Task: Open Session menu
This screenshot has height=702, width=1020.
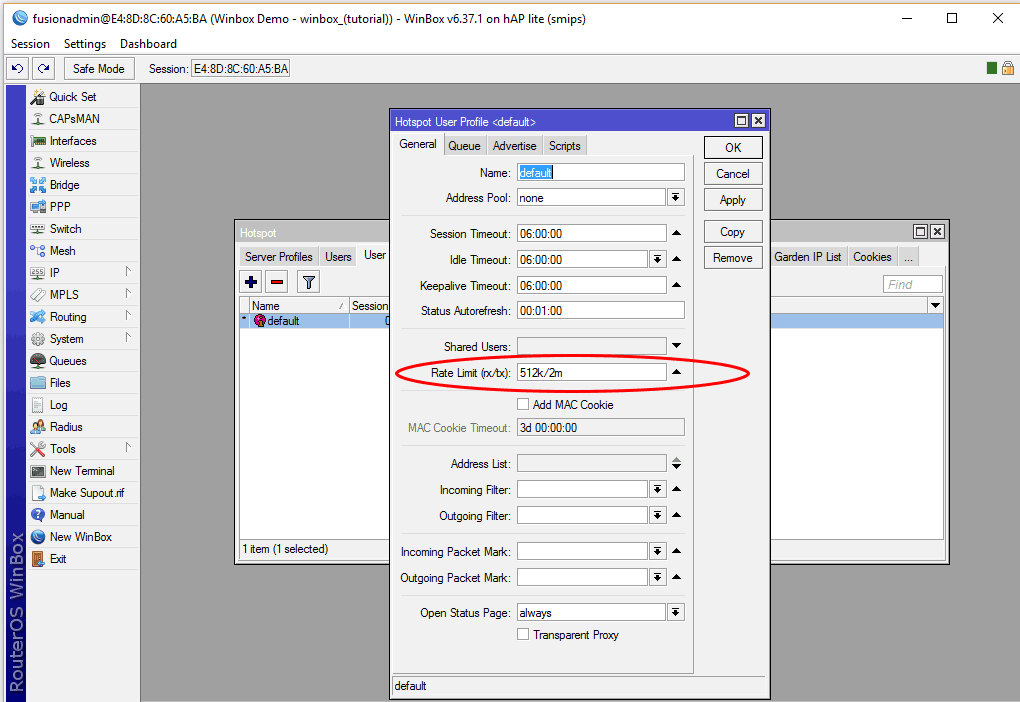Action: [30, 44]
